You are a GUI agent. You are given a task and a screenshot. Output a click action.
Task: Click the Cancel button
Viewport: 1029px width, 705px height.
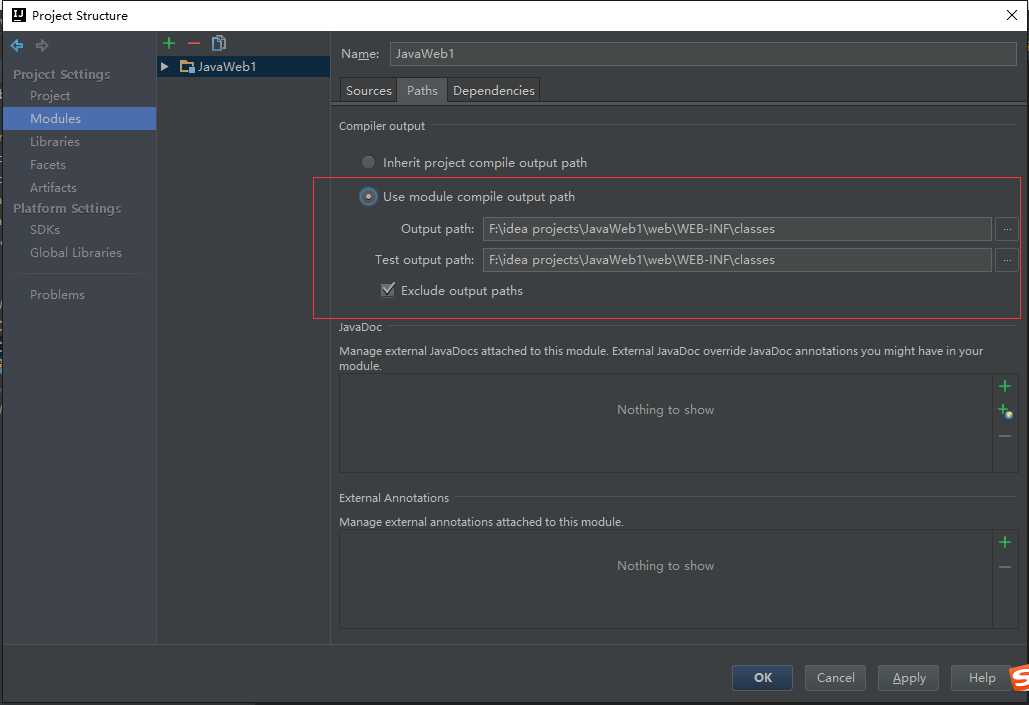click(x=835, y=677)
